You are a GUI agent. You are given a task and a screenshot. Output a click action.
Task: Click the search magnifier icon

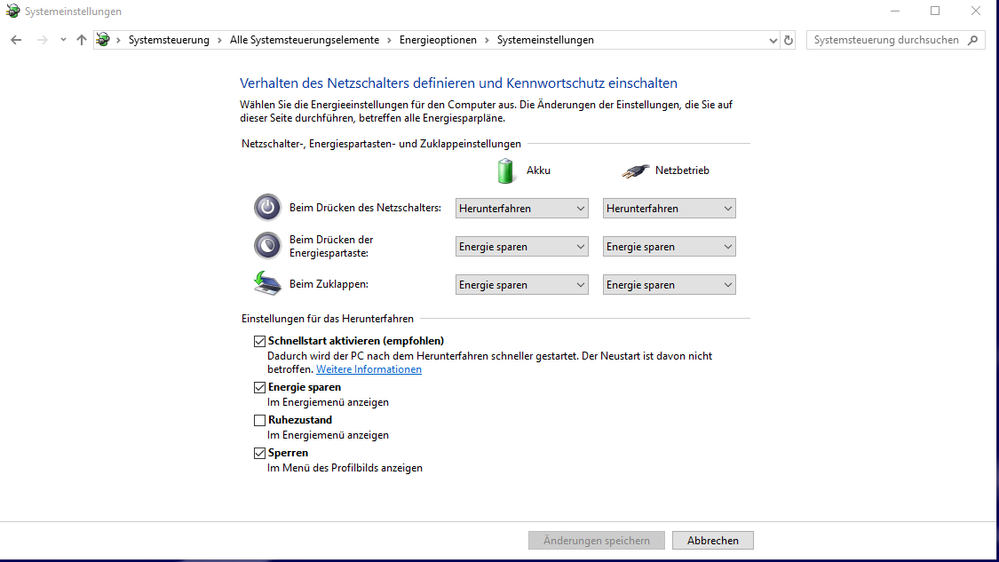point(973,40)
